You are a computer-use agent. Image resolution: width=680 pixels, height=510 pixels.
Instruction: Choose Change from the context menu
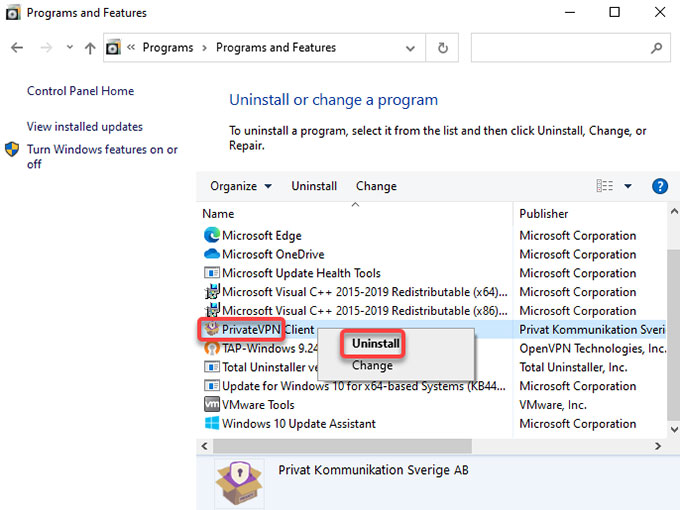pos(372,366)
